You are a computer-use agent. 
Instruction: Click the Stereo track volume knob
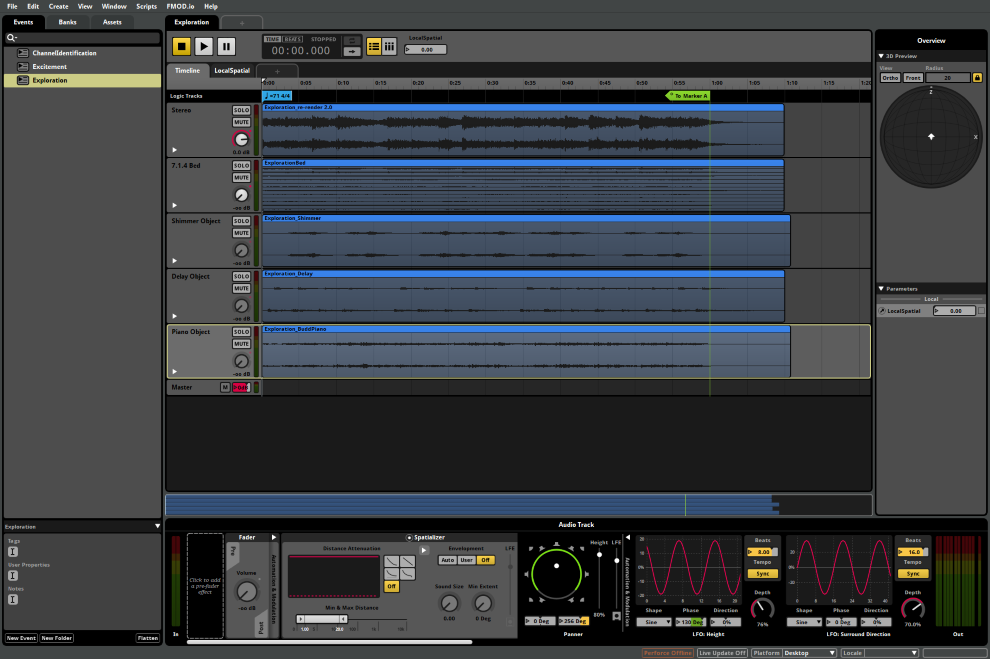point(241,140)
